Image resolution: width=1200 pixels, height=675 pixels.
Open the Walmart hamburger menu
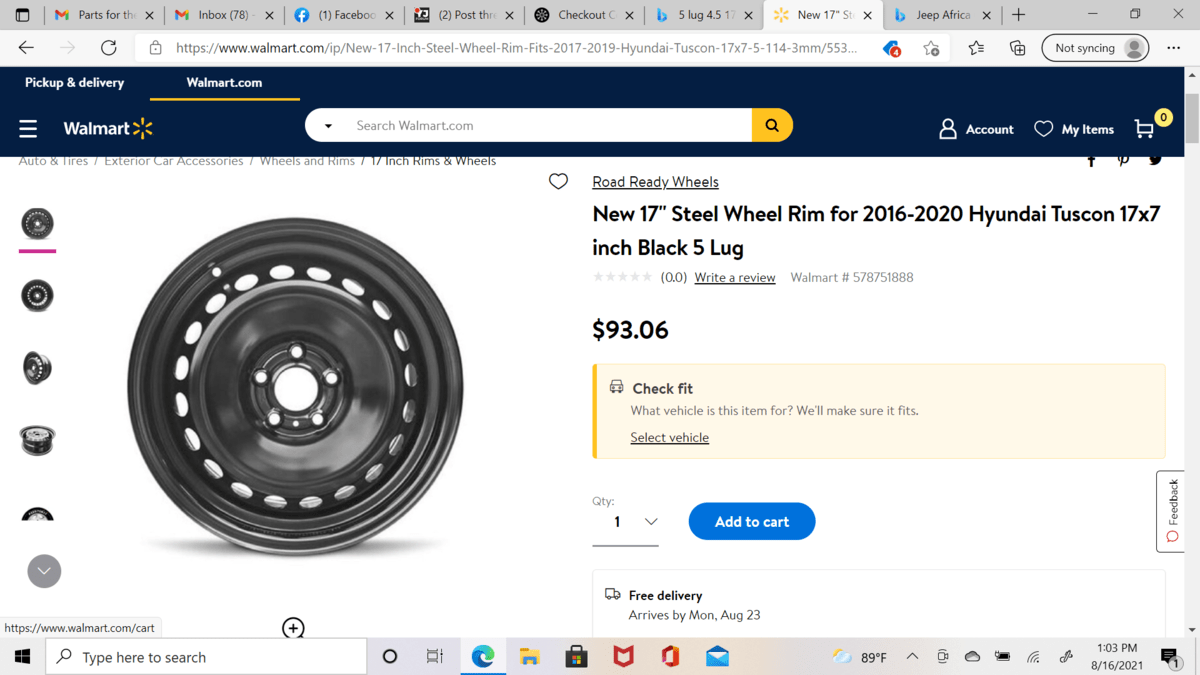coord(28,129)
